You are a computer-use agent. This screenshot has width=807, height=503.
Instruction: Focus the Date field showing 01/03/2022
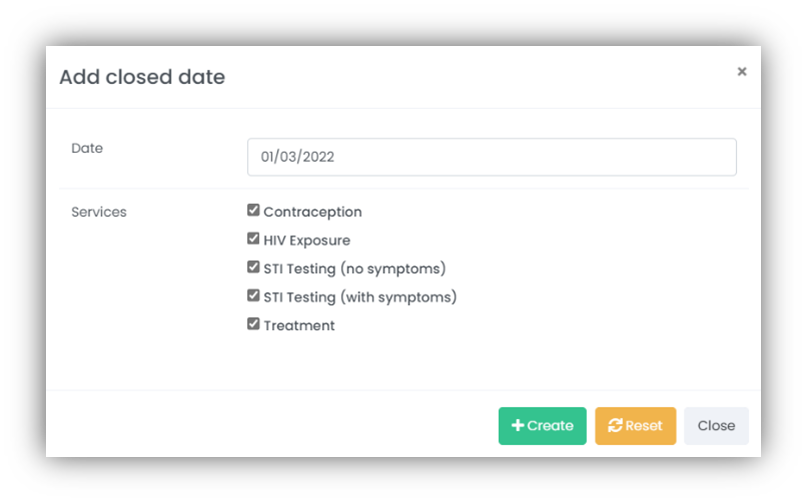pos(492,157)
